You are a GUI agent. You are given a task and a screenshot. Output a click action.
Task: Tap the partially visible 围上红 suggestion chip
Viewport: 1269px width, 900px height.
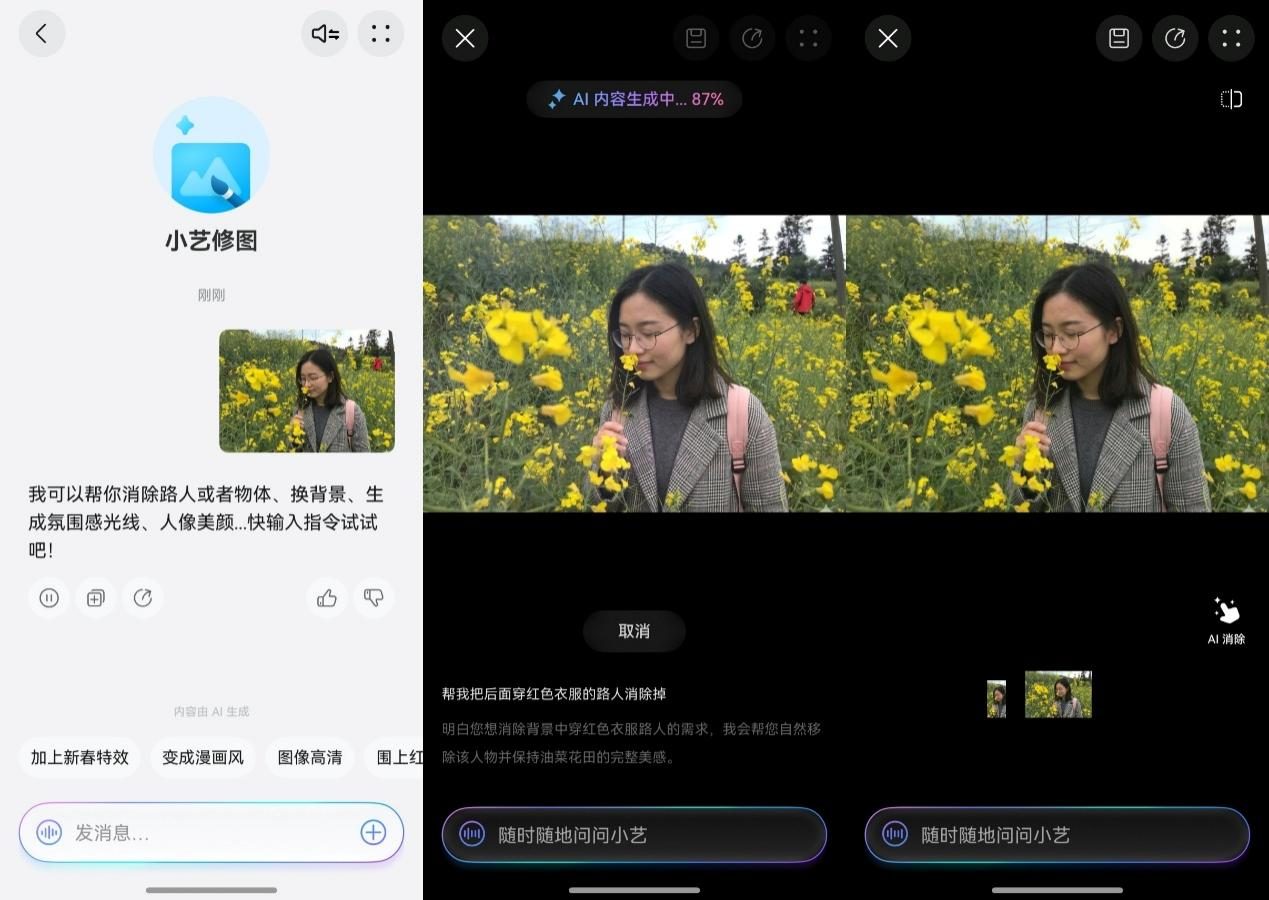coord(394,757)
